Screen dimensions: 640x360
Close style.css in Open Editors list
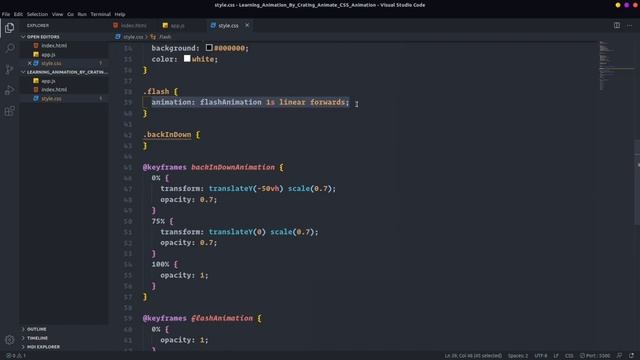click(x=29, y=63)
